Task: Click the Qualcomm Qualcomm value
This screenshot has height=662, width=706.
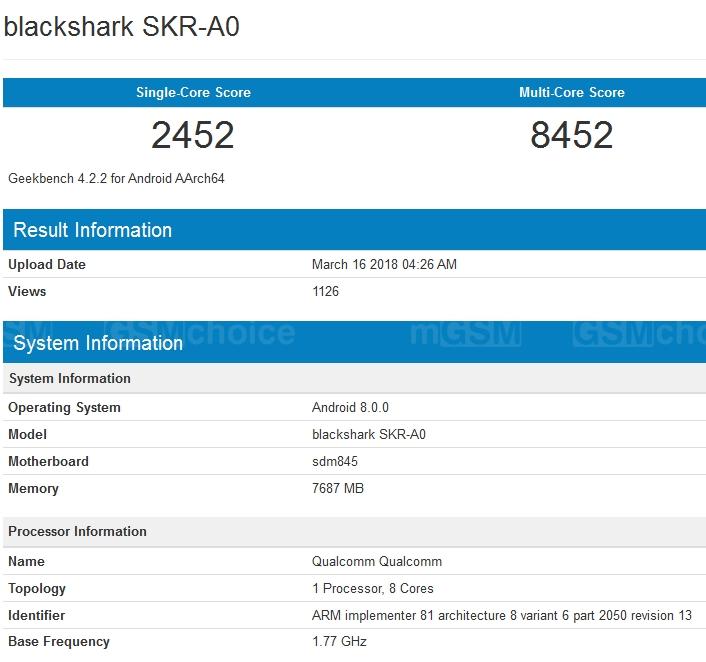Action: tap(377, 562)
